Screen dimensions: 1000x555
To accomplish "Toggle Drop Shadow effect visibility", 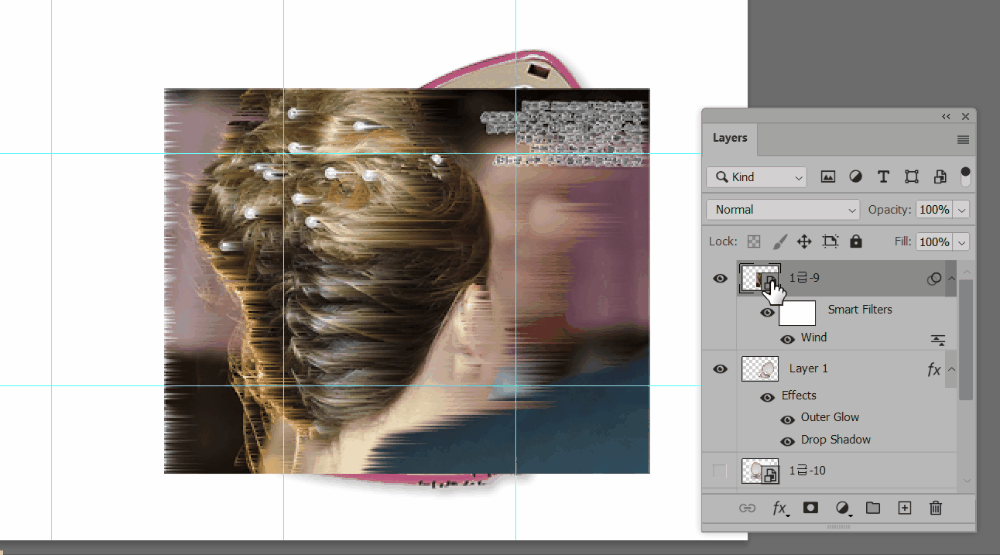I will click(788, 441).
